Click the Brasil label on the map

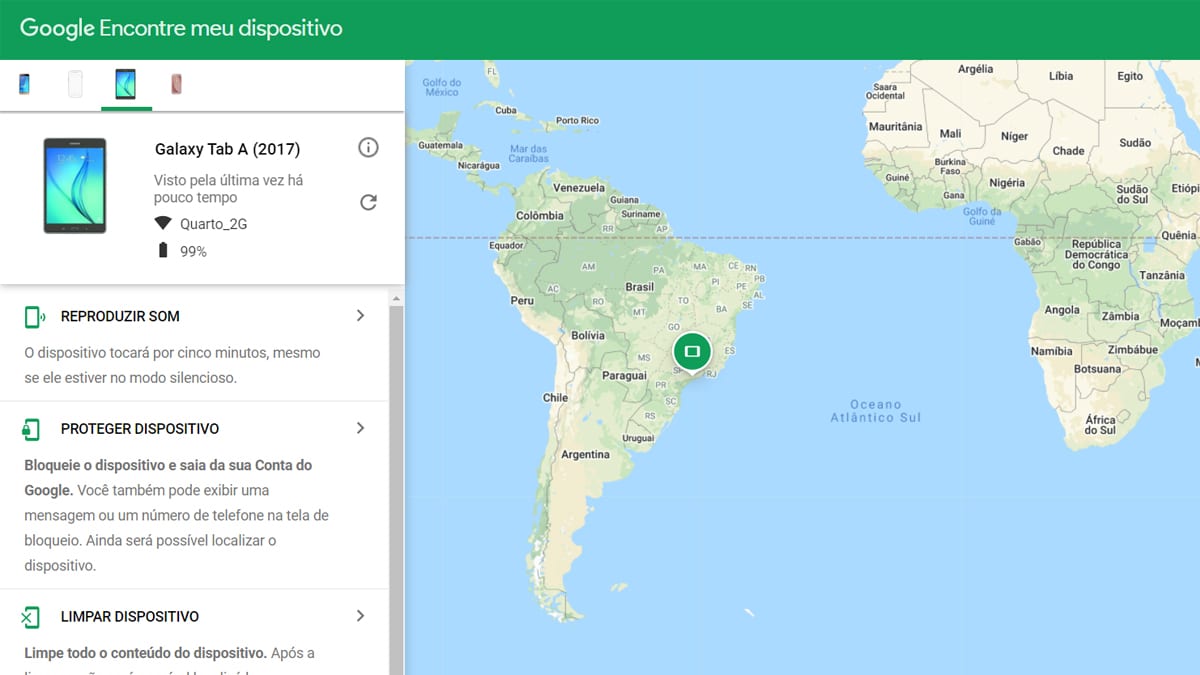639,287
